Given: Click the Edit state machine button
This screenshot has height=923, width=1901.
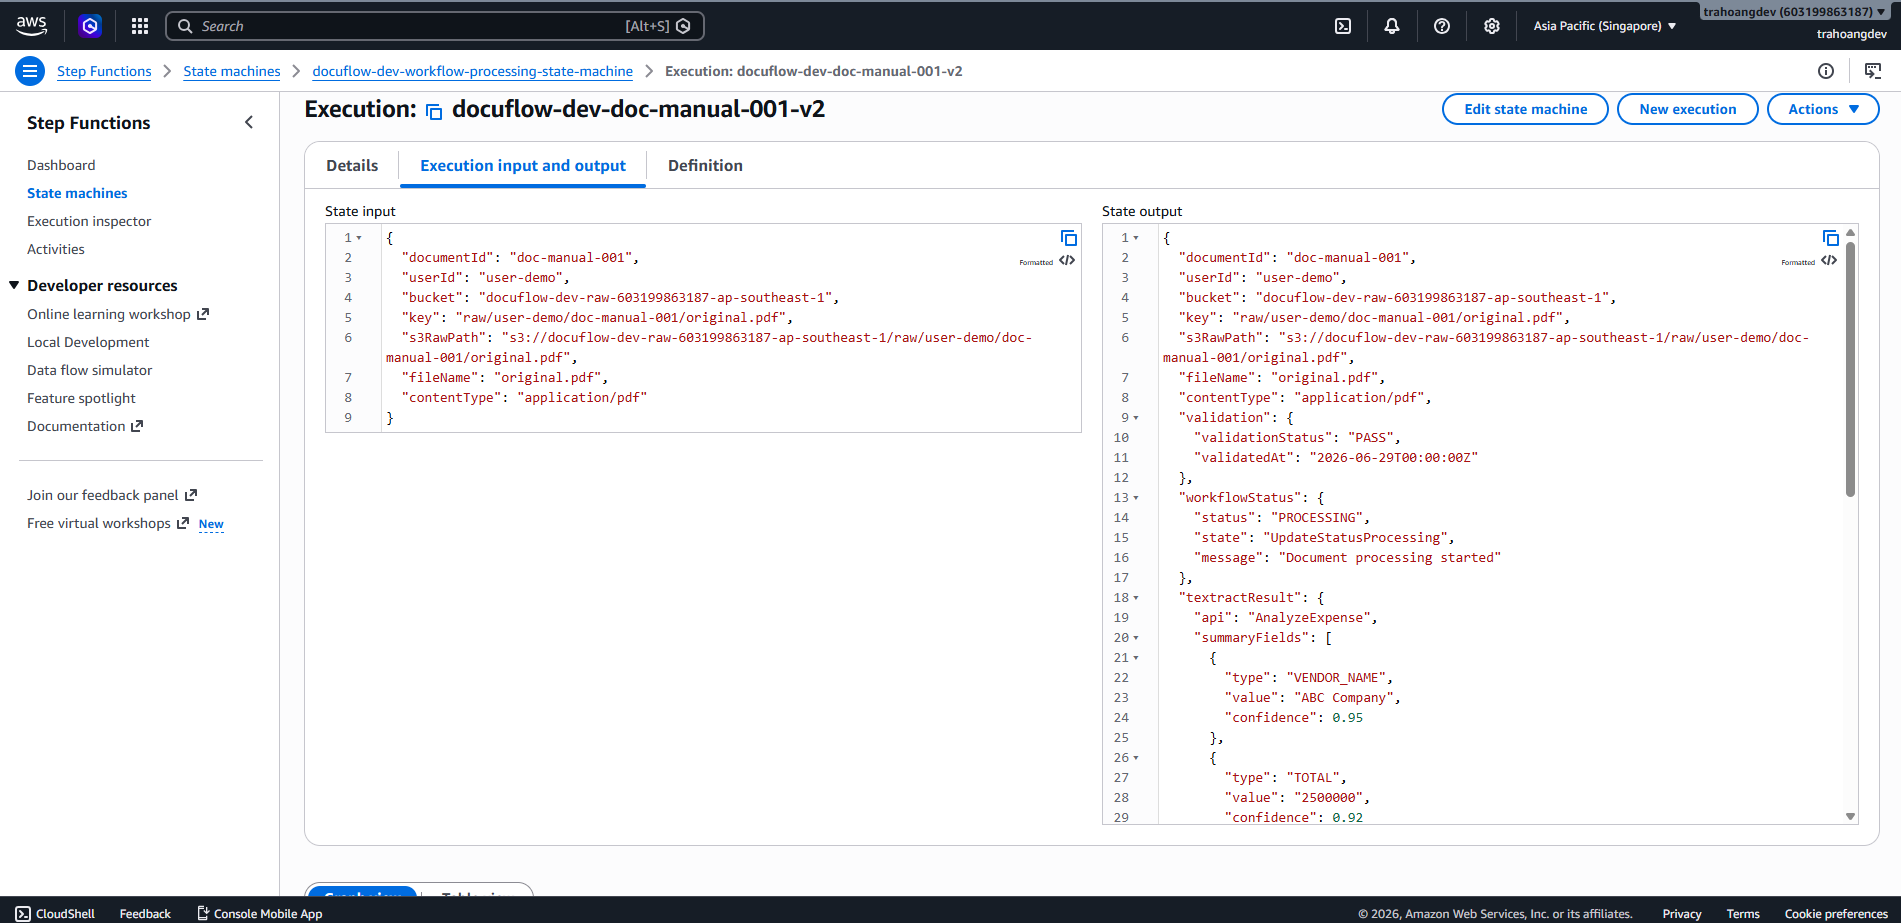Looking at the screenshot, I should coord(1525,109).
